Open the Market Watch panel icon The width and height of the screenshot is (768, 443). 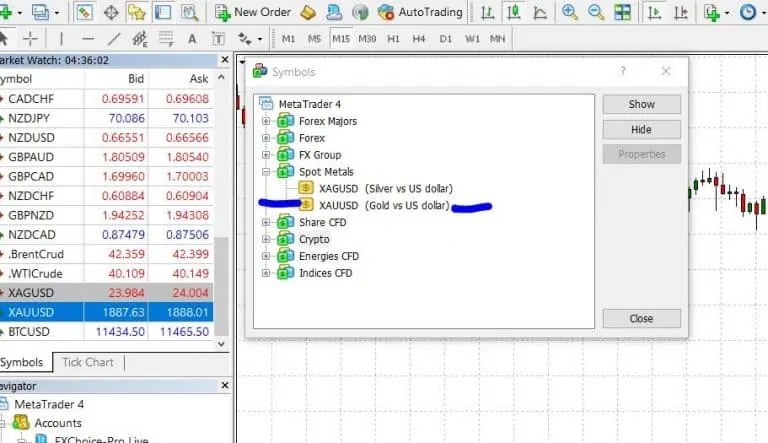(x=84, y=12)
